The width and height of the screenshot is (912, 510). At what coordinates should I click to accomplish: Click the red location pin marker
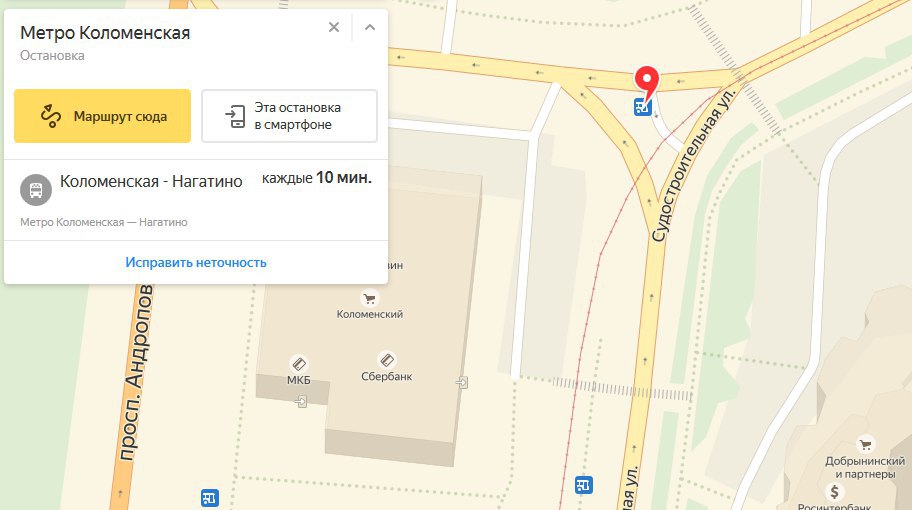point(646,81)
